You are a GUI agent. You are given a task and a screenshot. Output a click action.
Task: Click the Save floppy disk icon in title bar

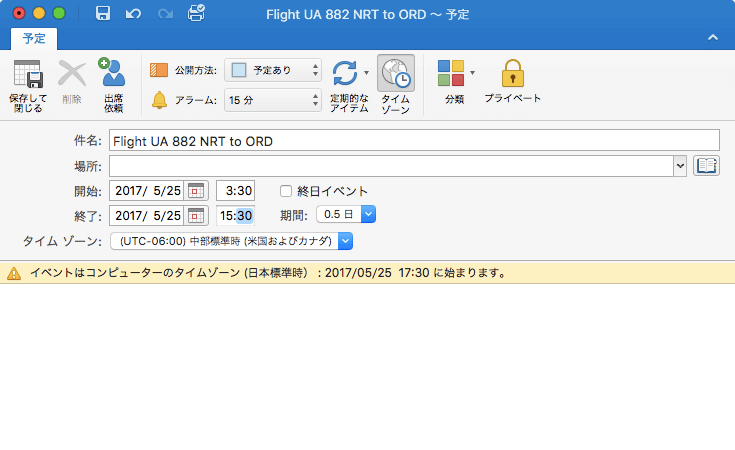point(103,14)
